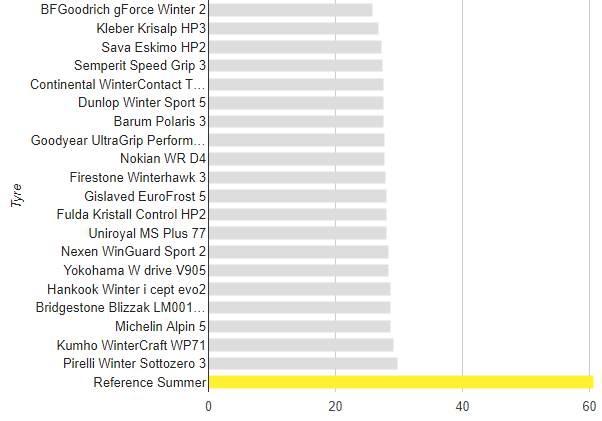
Task: Click the Tyre axis title
Action: [x=17, y=191]
